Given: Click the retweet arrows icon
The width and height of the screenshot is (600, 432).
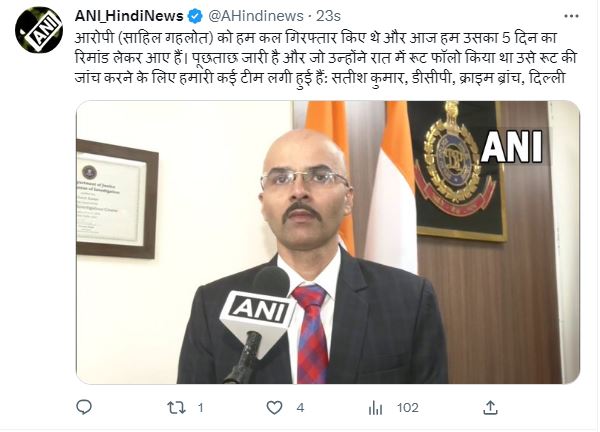Looking at the screenshot, I should point(176,408).
